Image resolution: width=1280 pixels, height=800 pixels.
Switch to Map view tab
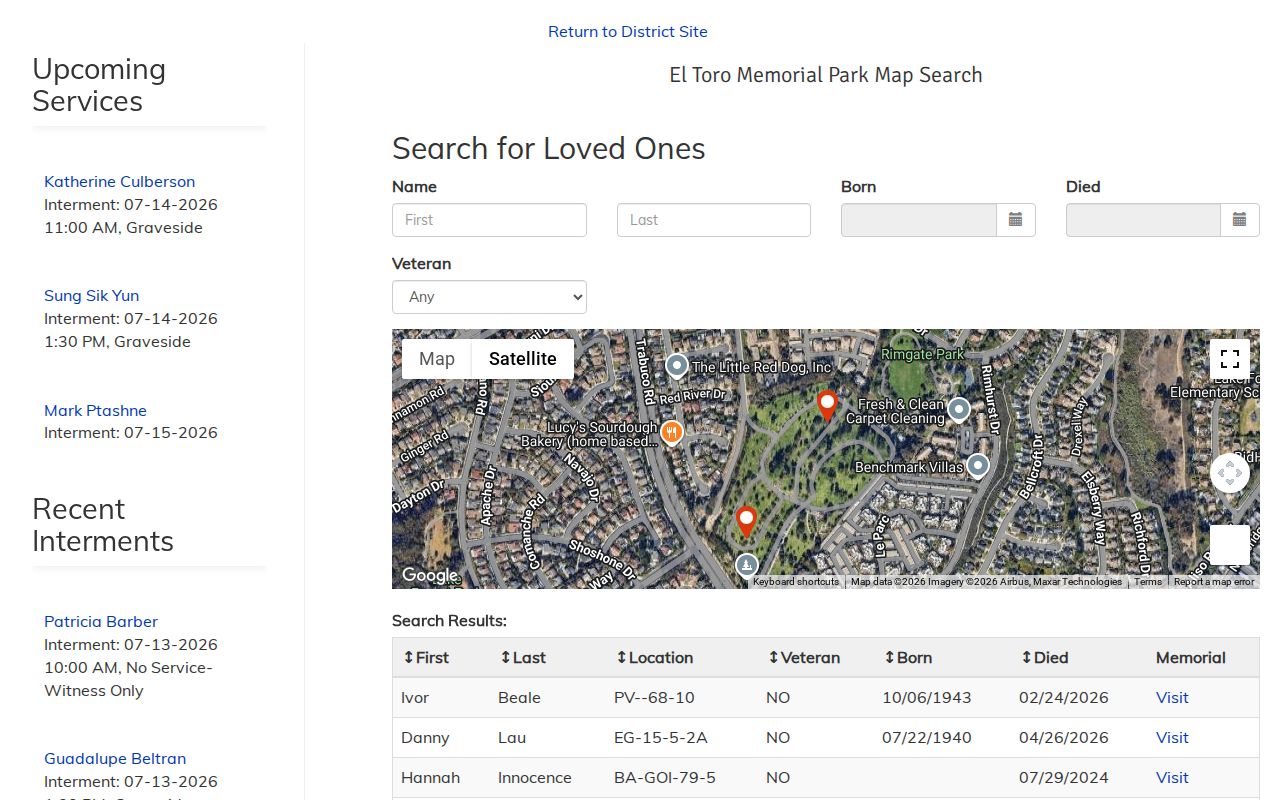click(437, 359)
